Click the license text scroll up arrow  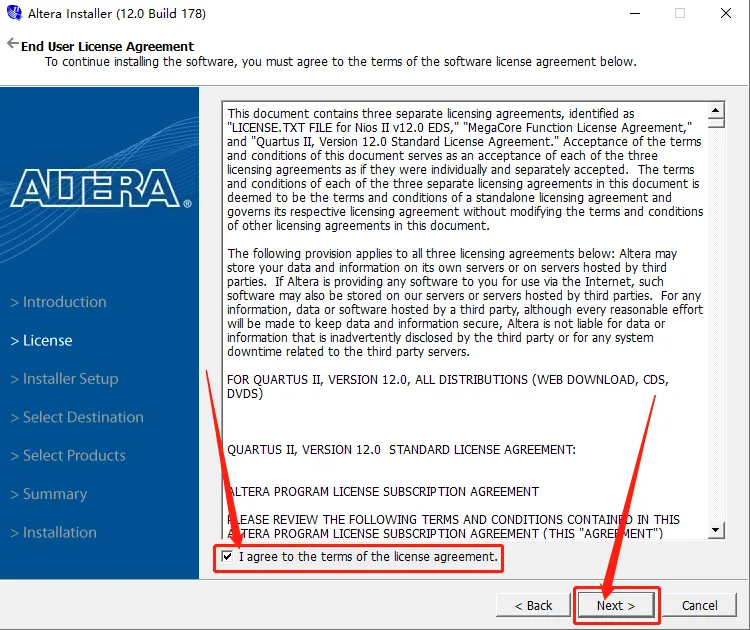tap(716, 111)
